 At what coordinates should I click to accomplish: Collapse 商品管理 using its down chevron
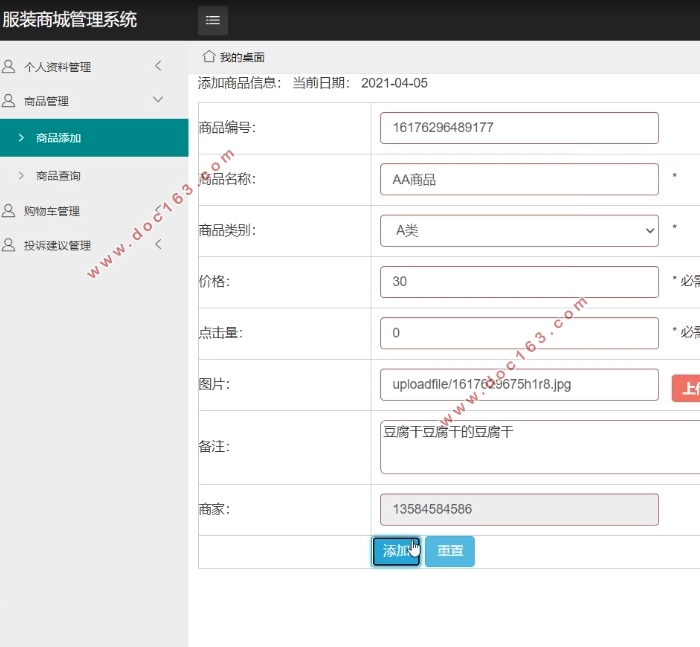click(158, 100)
